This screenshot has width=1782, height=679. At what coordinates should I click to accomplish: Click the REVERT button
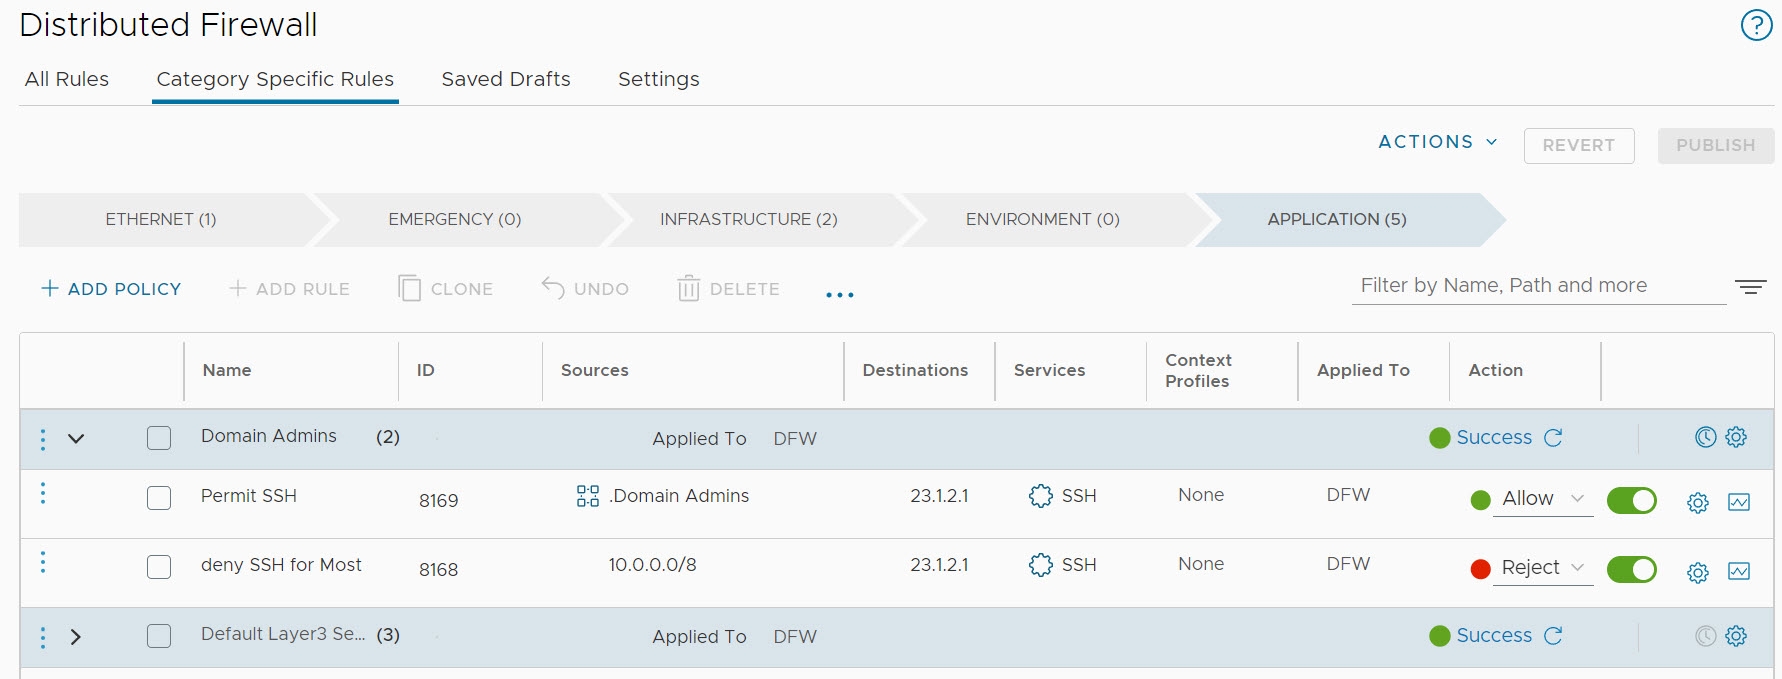tap(1578, 145)
